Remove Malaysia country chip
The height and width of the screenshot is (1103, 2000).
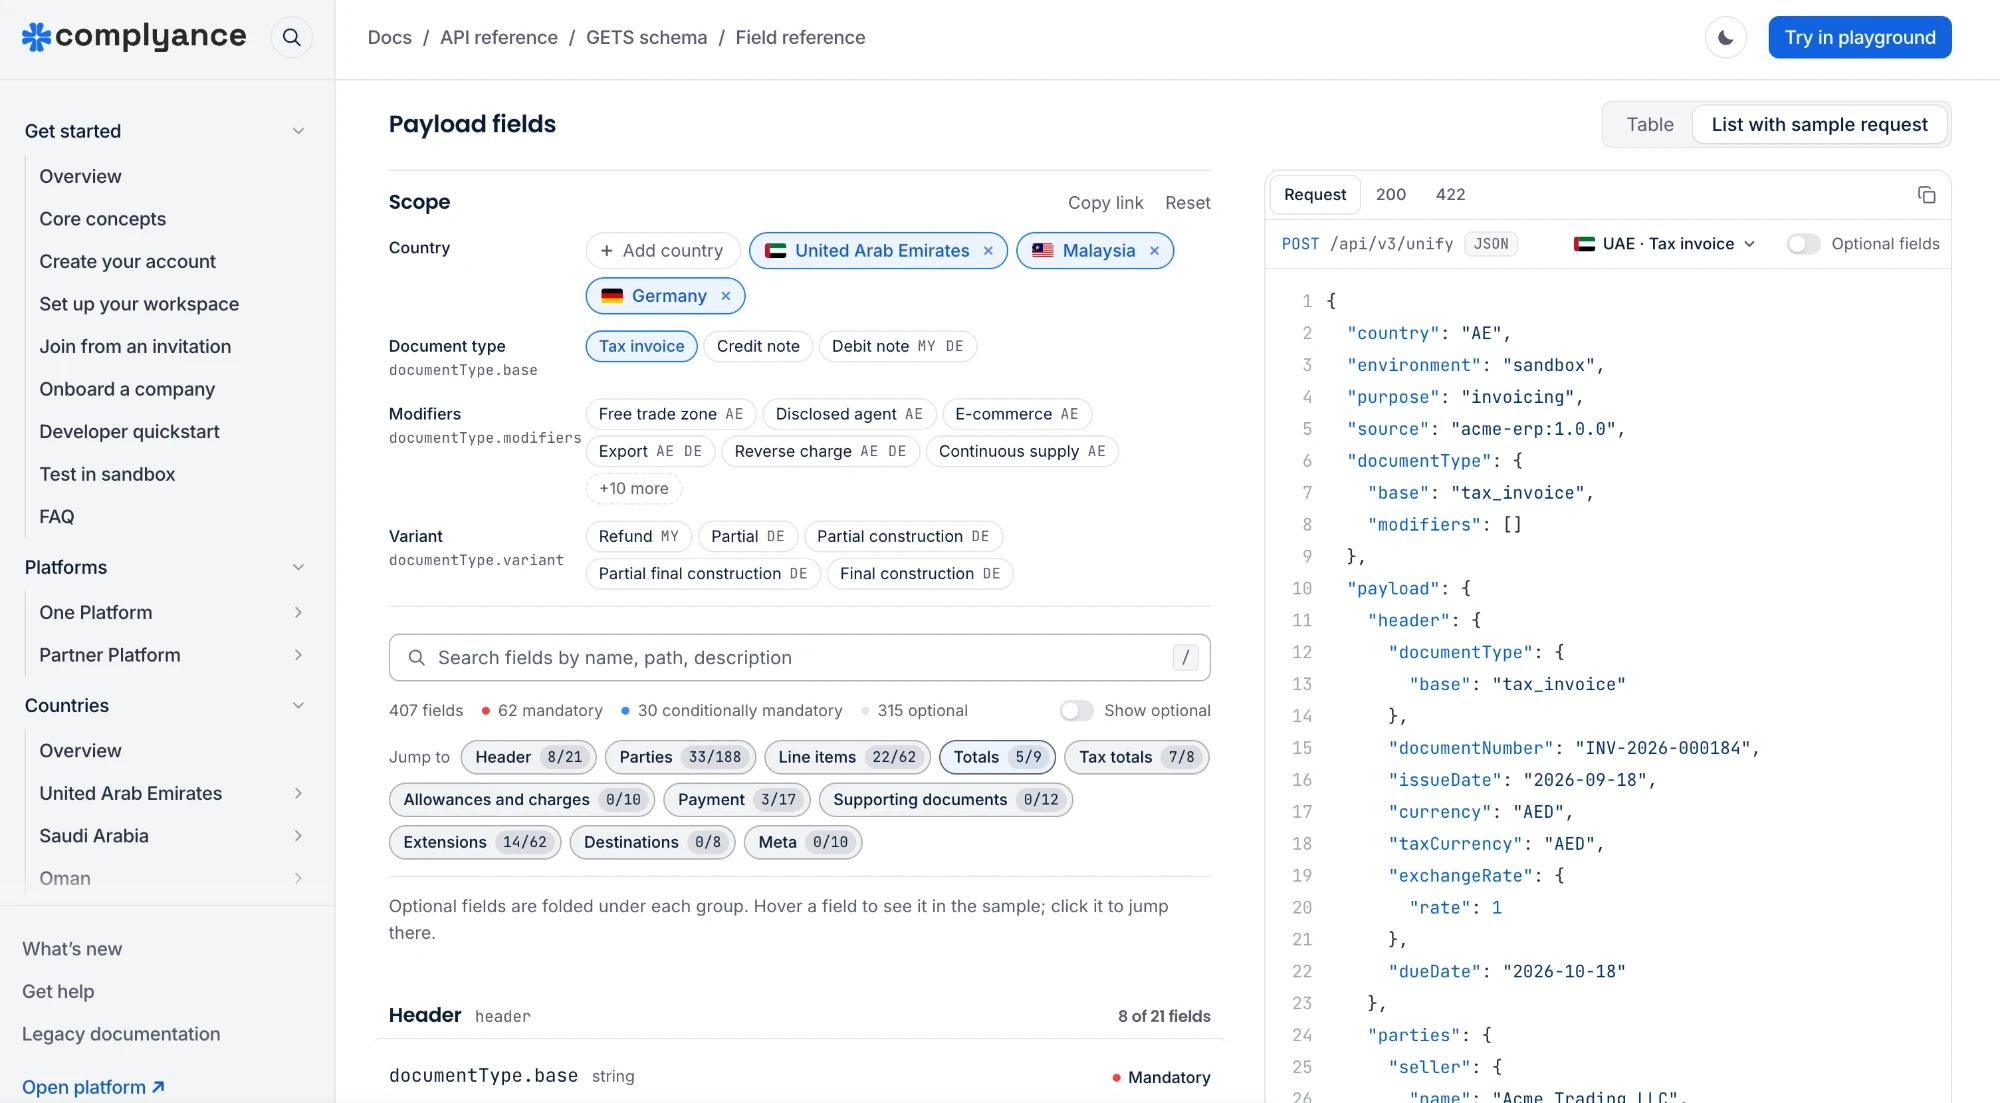coord(1154,251)
